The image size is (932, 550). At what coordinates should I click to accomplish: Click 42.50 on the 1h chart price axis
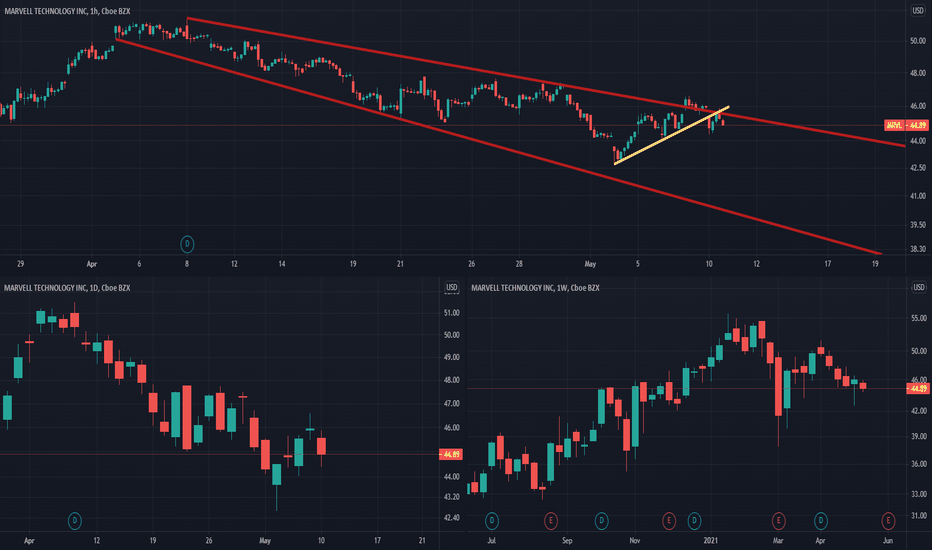tap(918, 168)
